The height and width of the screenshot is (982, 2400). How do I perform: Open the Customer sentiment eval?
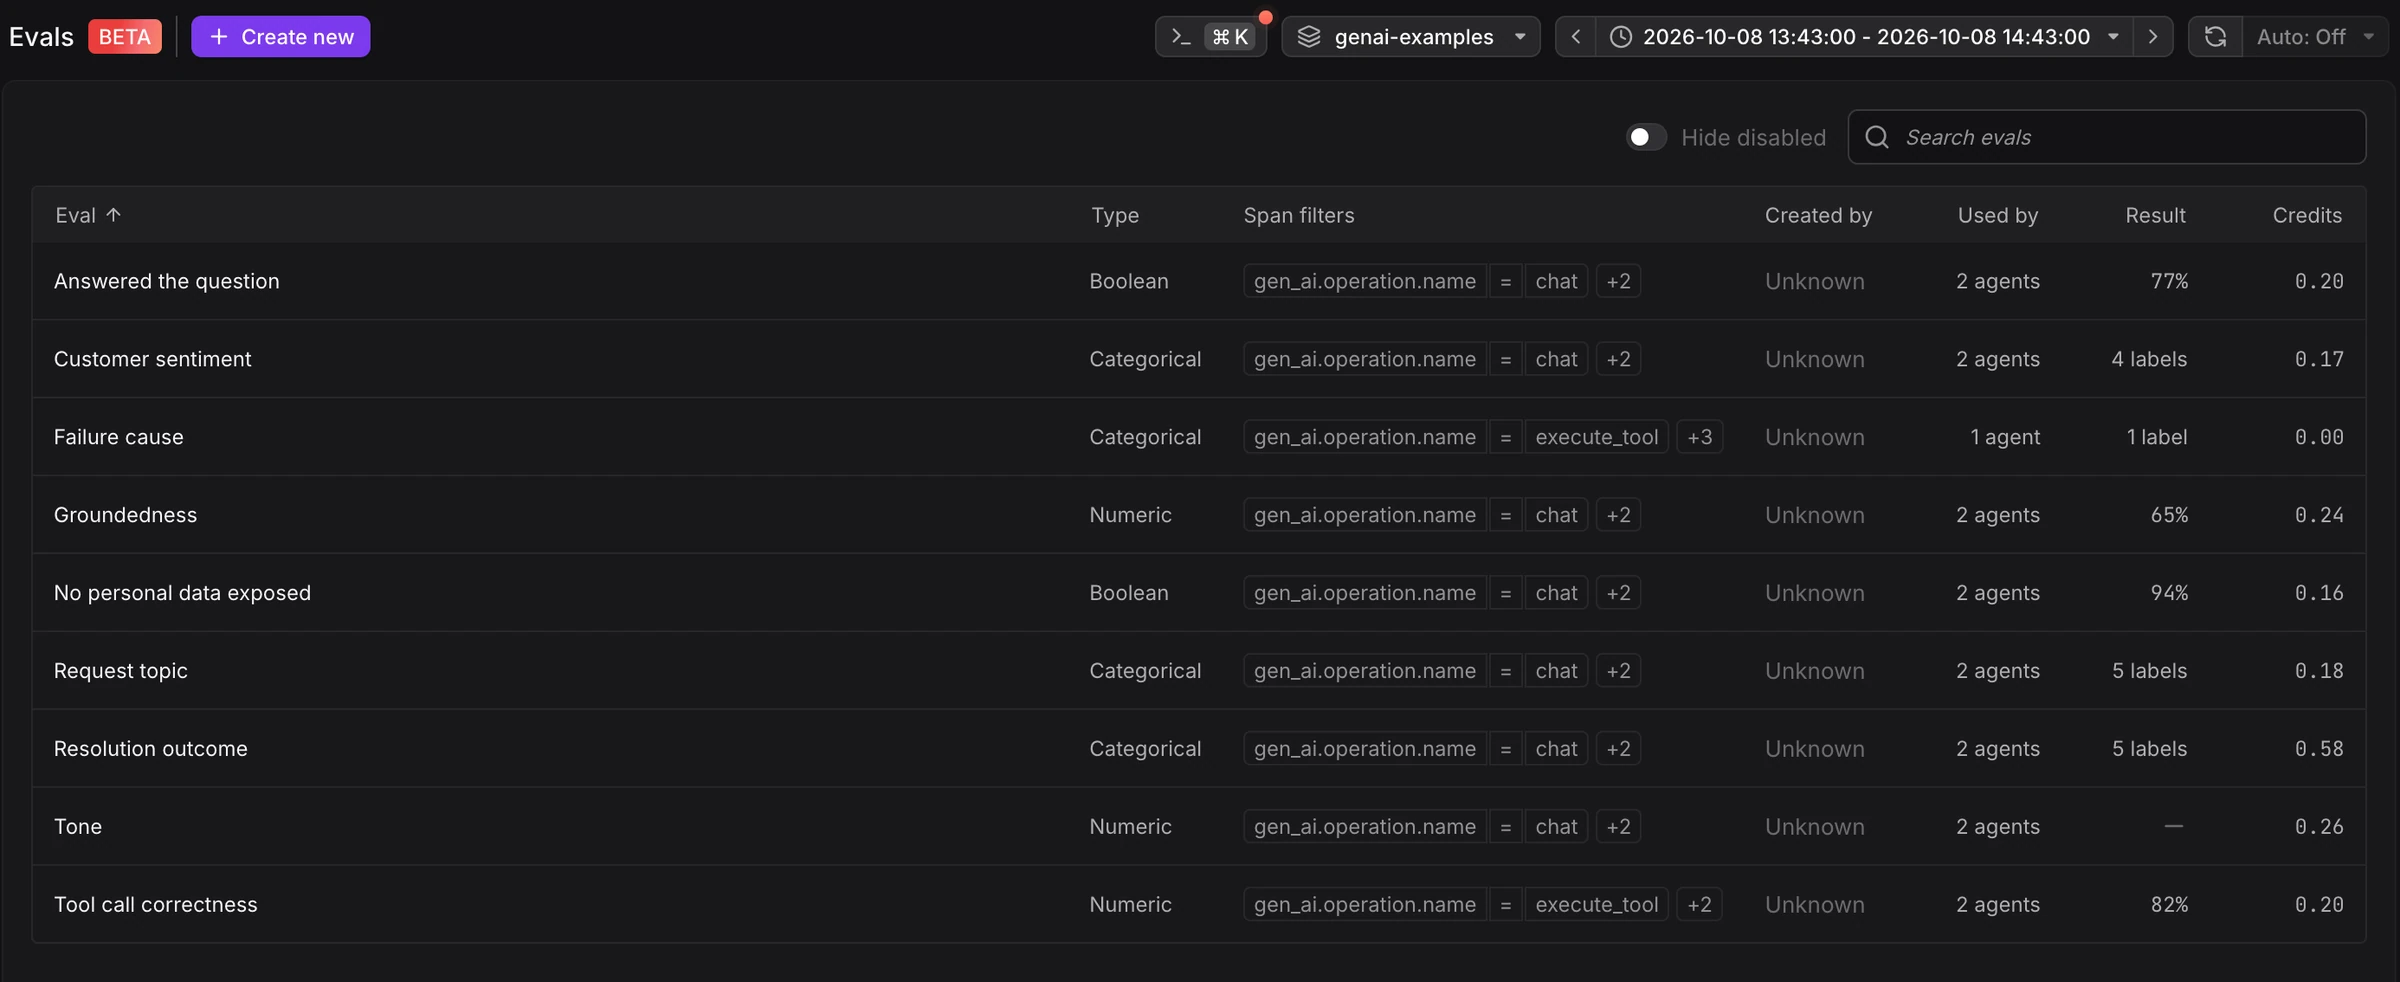click(153, 359)
